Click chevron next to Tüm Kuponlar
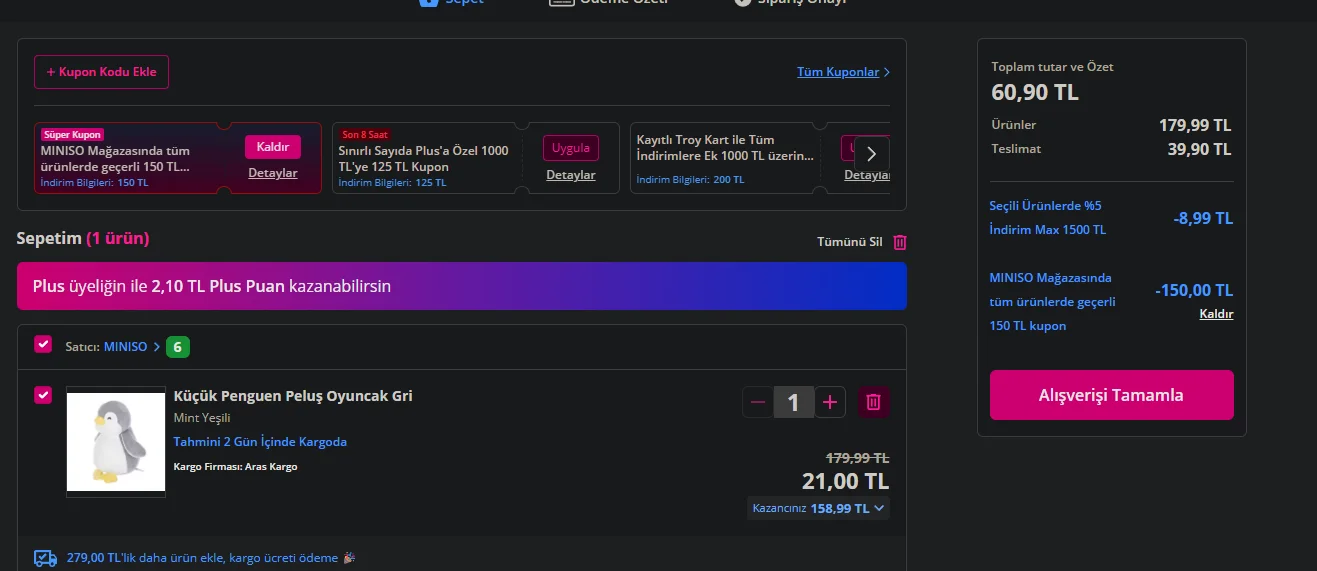 tap(886, 72)
